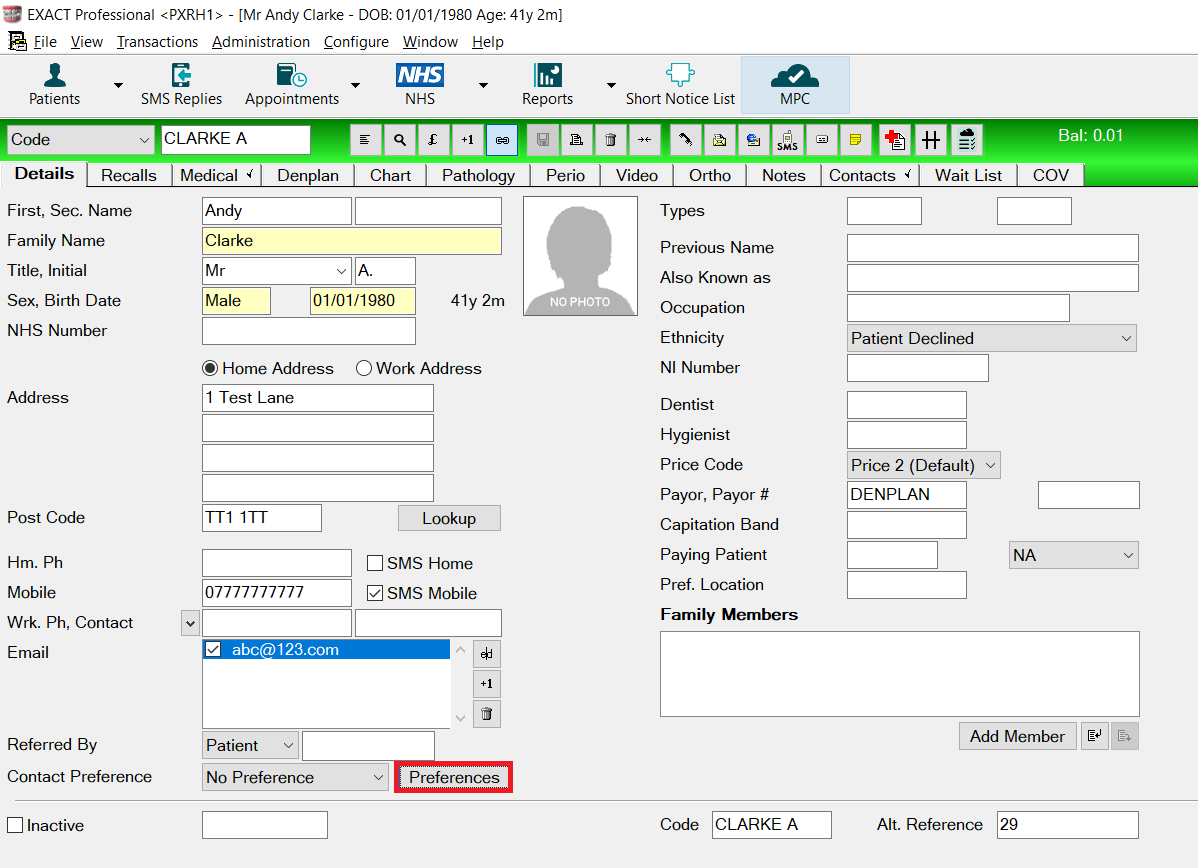Click the SMS mobile phone icon
This screenshot has height=868, width=1198.
tap(788, 140)
